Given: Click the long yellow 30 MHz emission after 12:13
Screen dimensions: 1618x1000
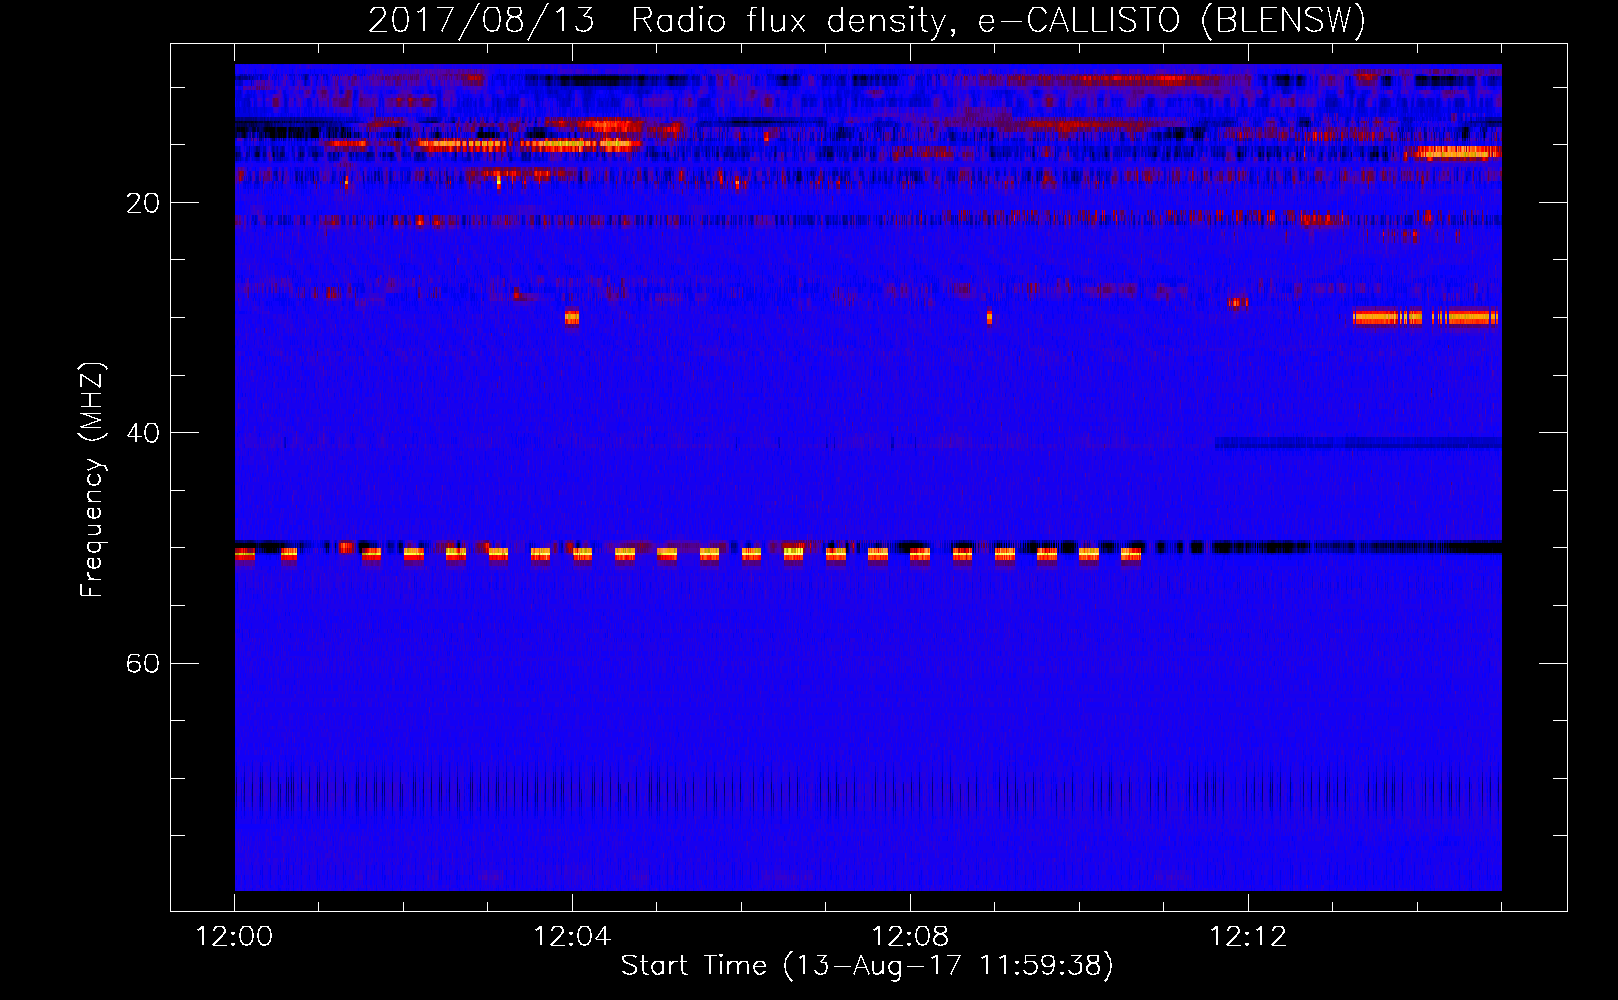Looking at the screenshot, I should tap(1425, 318).
